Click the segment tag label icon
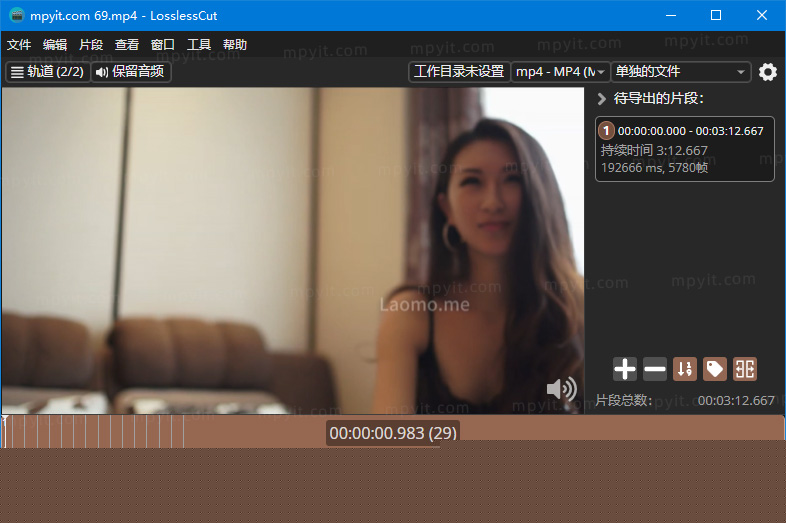The image size is (786, 523). [x=715, y=369]
